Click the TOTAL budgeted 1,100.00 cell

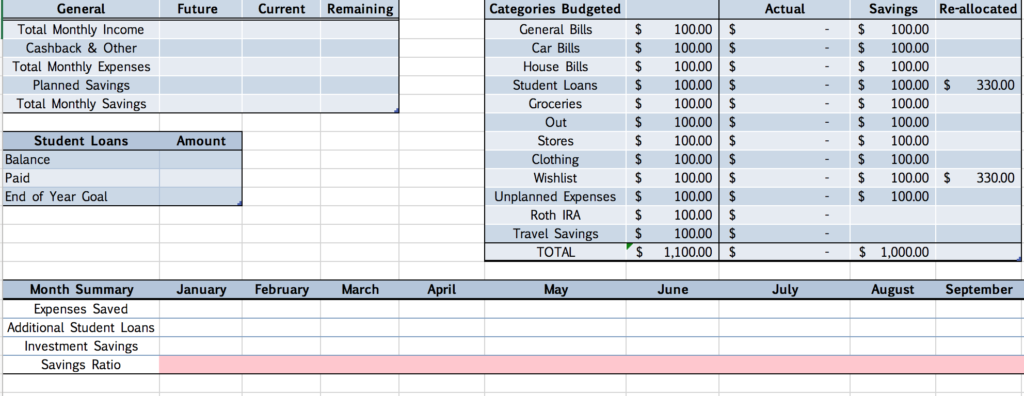tap(673, 252)
